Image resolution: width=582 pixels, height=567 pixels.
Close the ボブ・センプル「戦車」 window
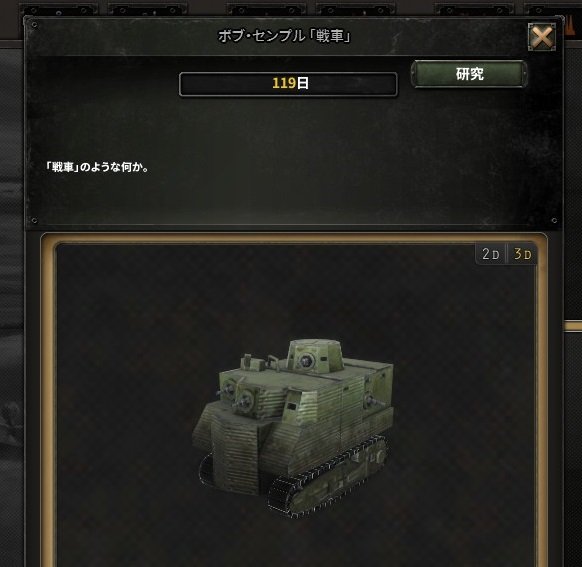(542, 37)
